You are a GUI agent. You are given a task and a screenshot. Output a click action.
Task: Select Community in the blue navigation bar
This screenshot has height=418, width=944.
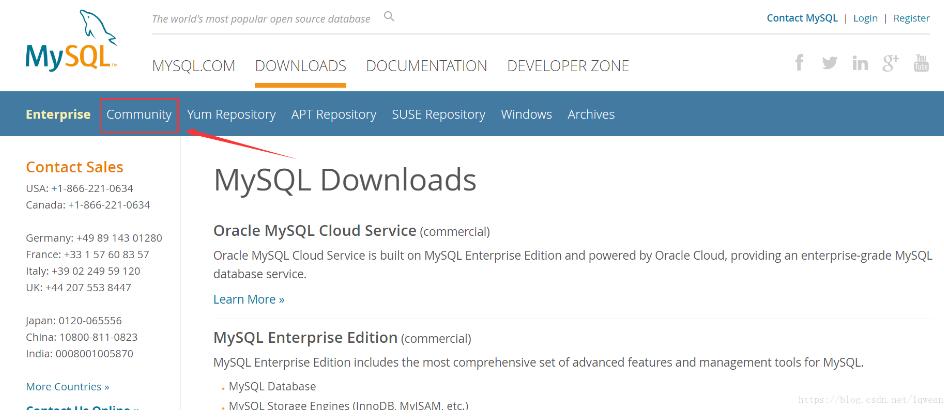139,114
